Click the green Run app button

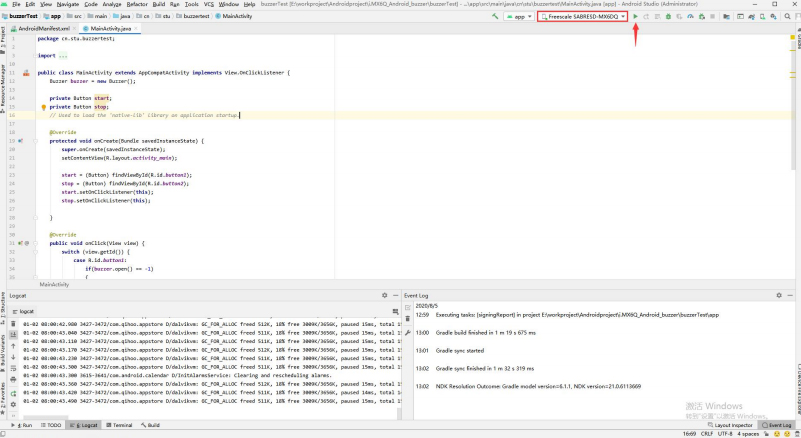[x=636, y=17]
